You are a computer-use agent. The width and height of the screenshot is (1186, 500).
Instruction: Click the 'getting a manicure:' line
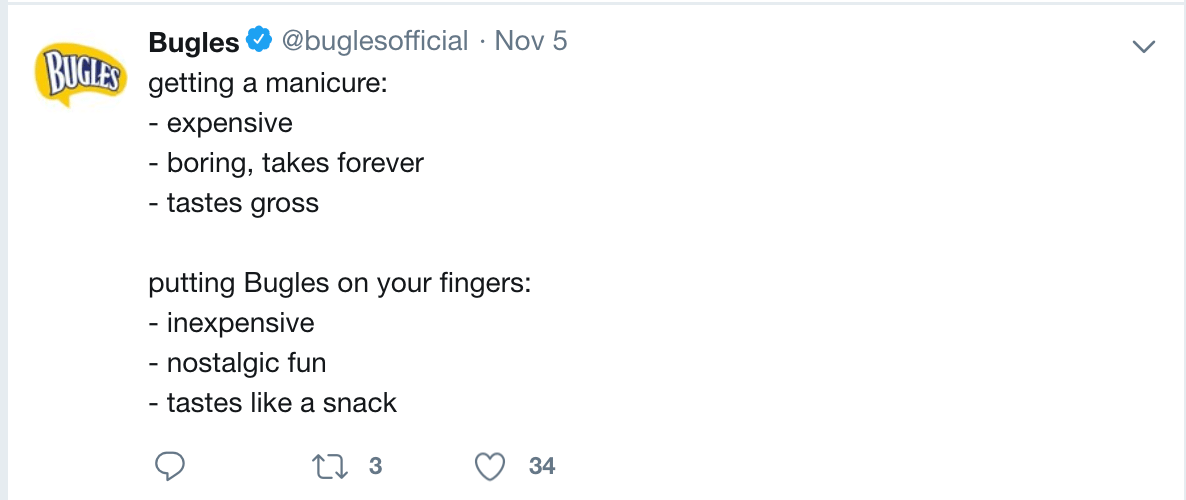pyautogui.click(x=267, y=83)
